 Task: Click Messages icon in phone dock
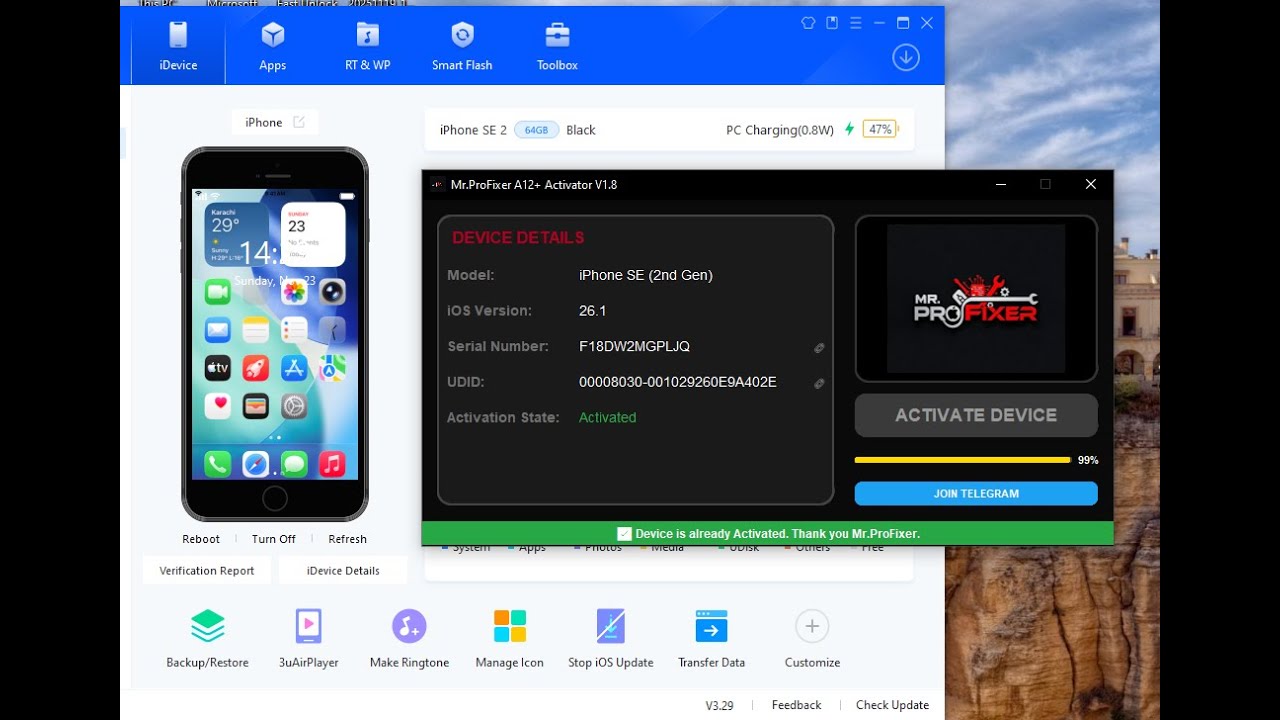coord(294,464)
